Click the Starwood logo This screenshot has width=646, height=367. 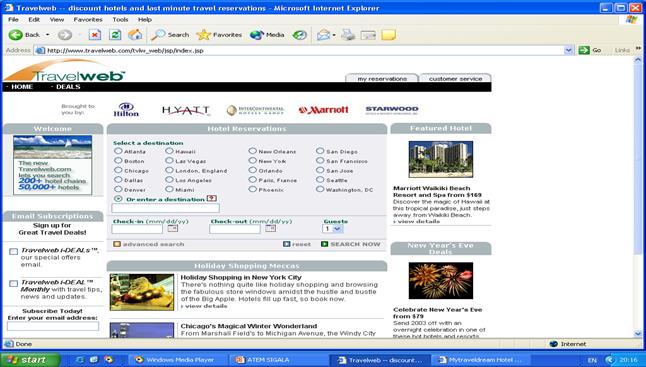point(392,110)
